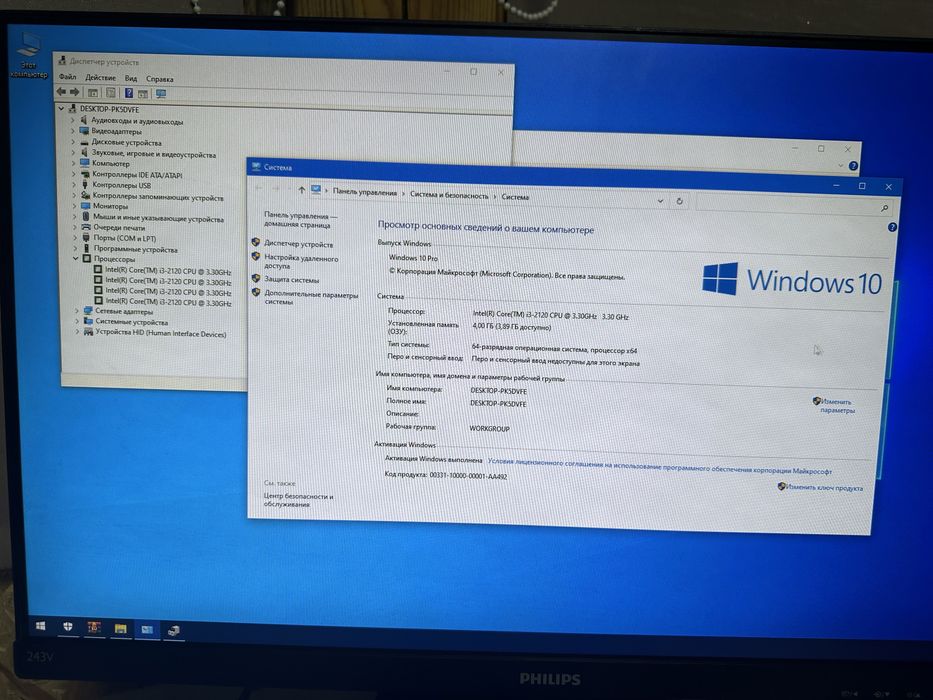The image size is (933, 700).
Task: Expand Звуковые, игровые и видеоустройства category
Action: (x=74, y=152)
